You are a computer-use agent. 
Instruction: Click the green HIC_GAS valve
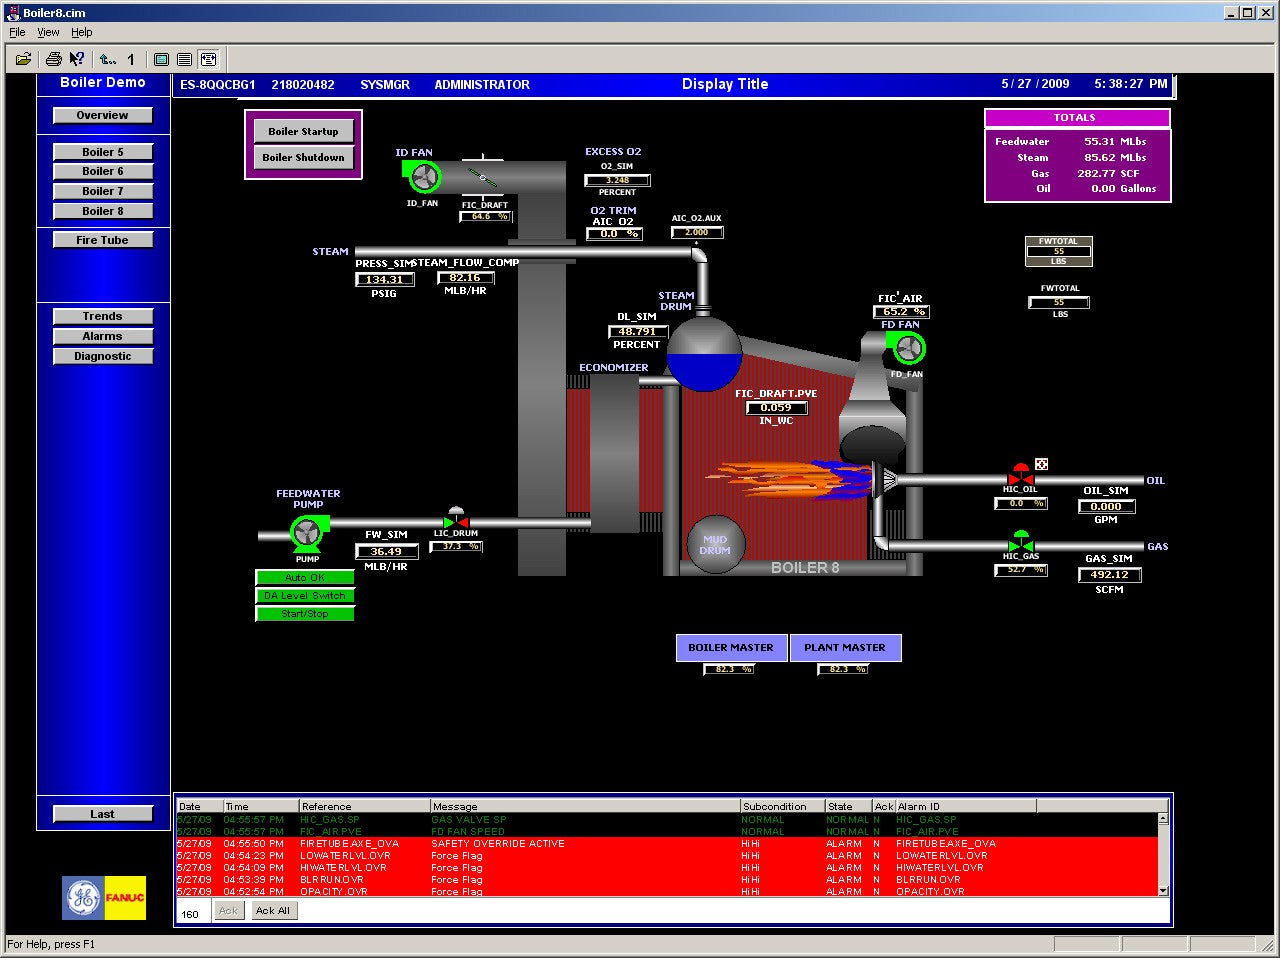[x=1020, y=545]
